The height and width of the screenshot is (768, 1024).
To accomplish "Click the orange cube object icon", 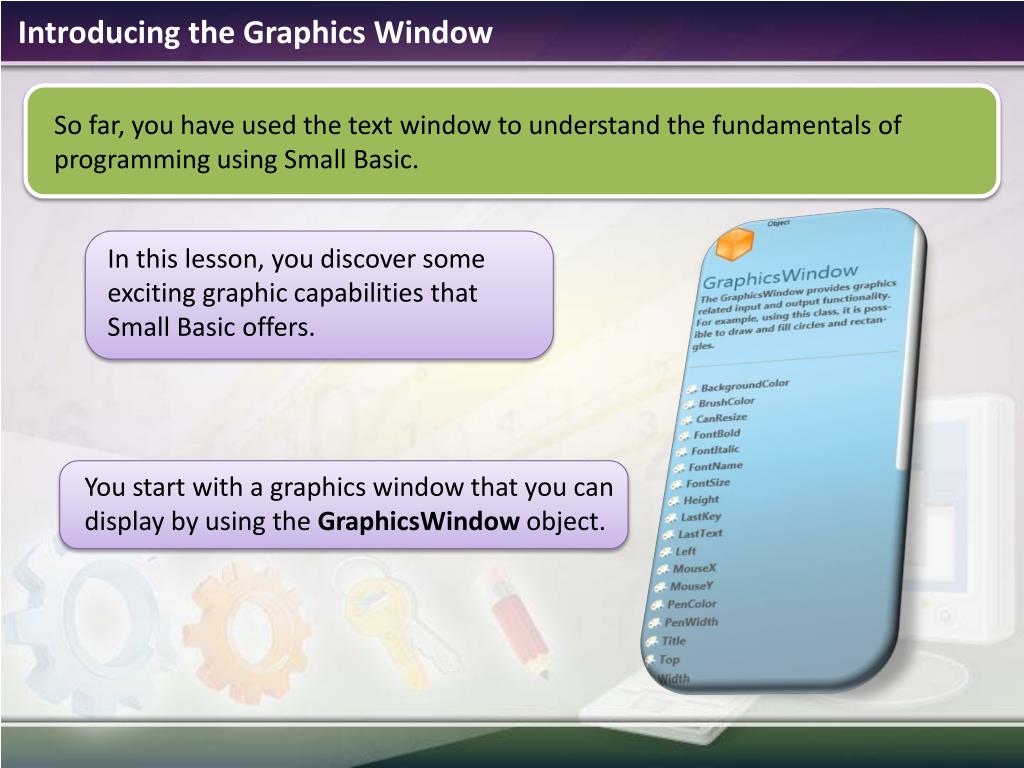I will (x=734, y=243).
